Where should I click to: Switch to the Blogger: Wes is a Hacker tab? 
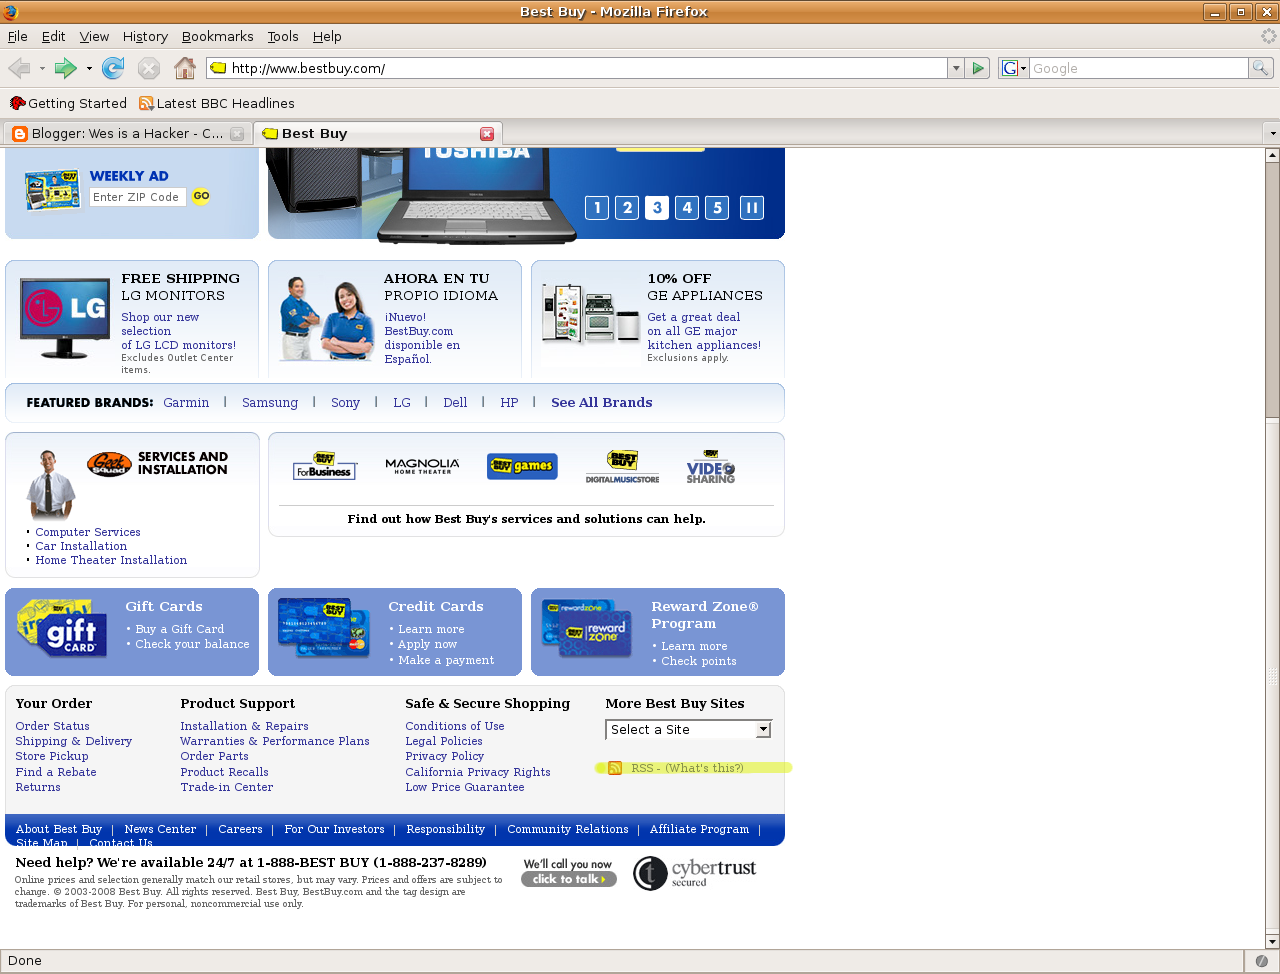(x=127, y=134)
